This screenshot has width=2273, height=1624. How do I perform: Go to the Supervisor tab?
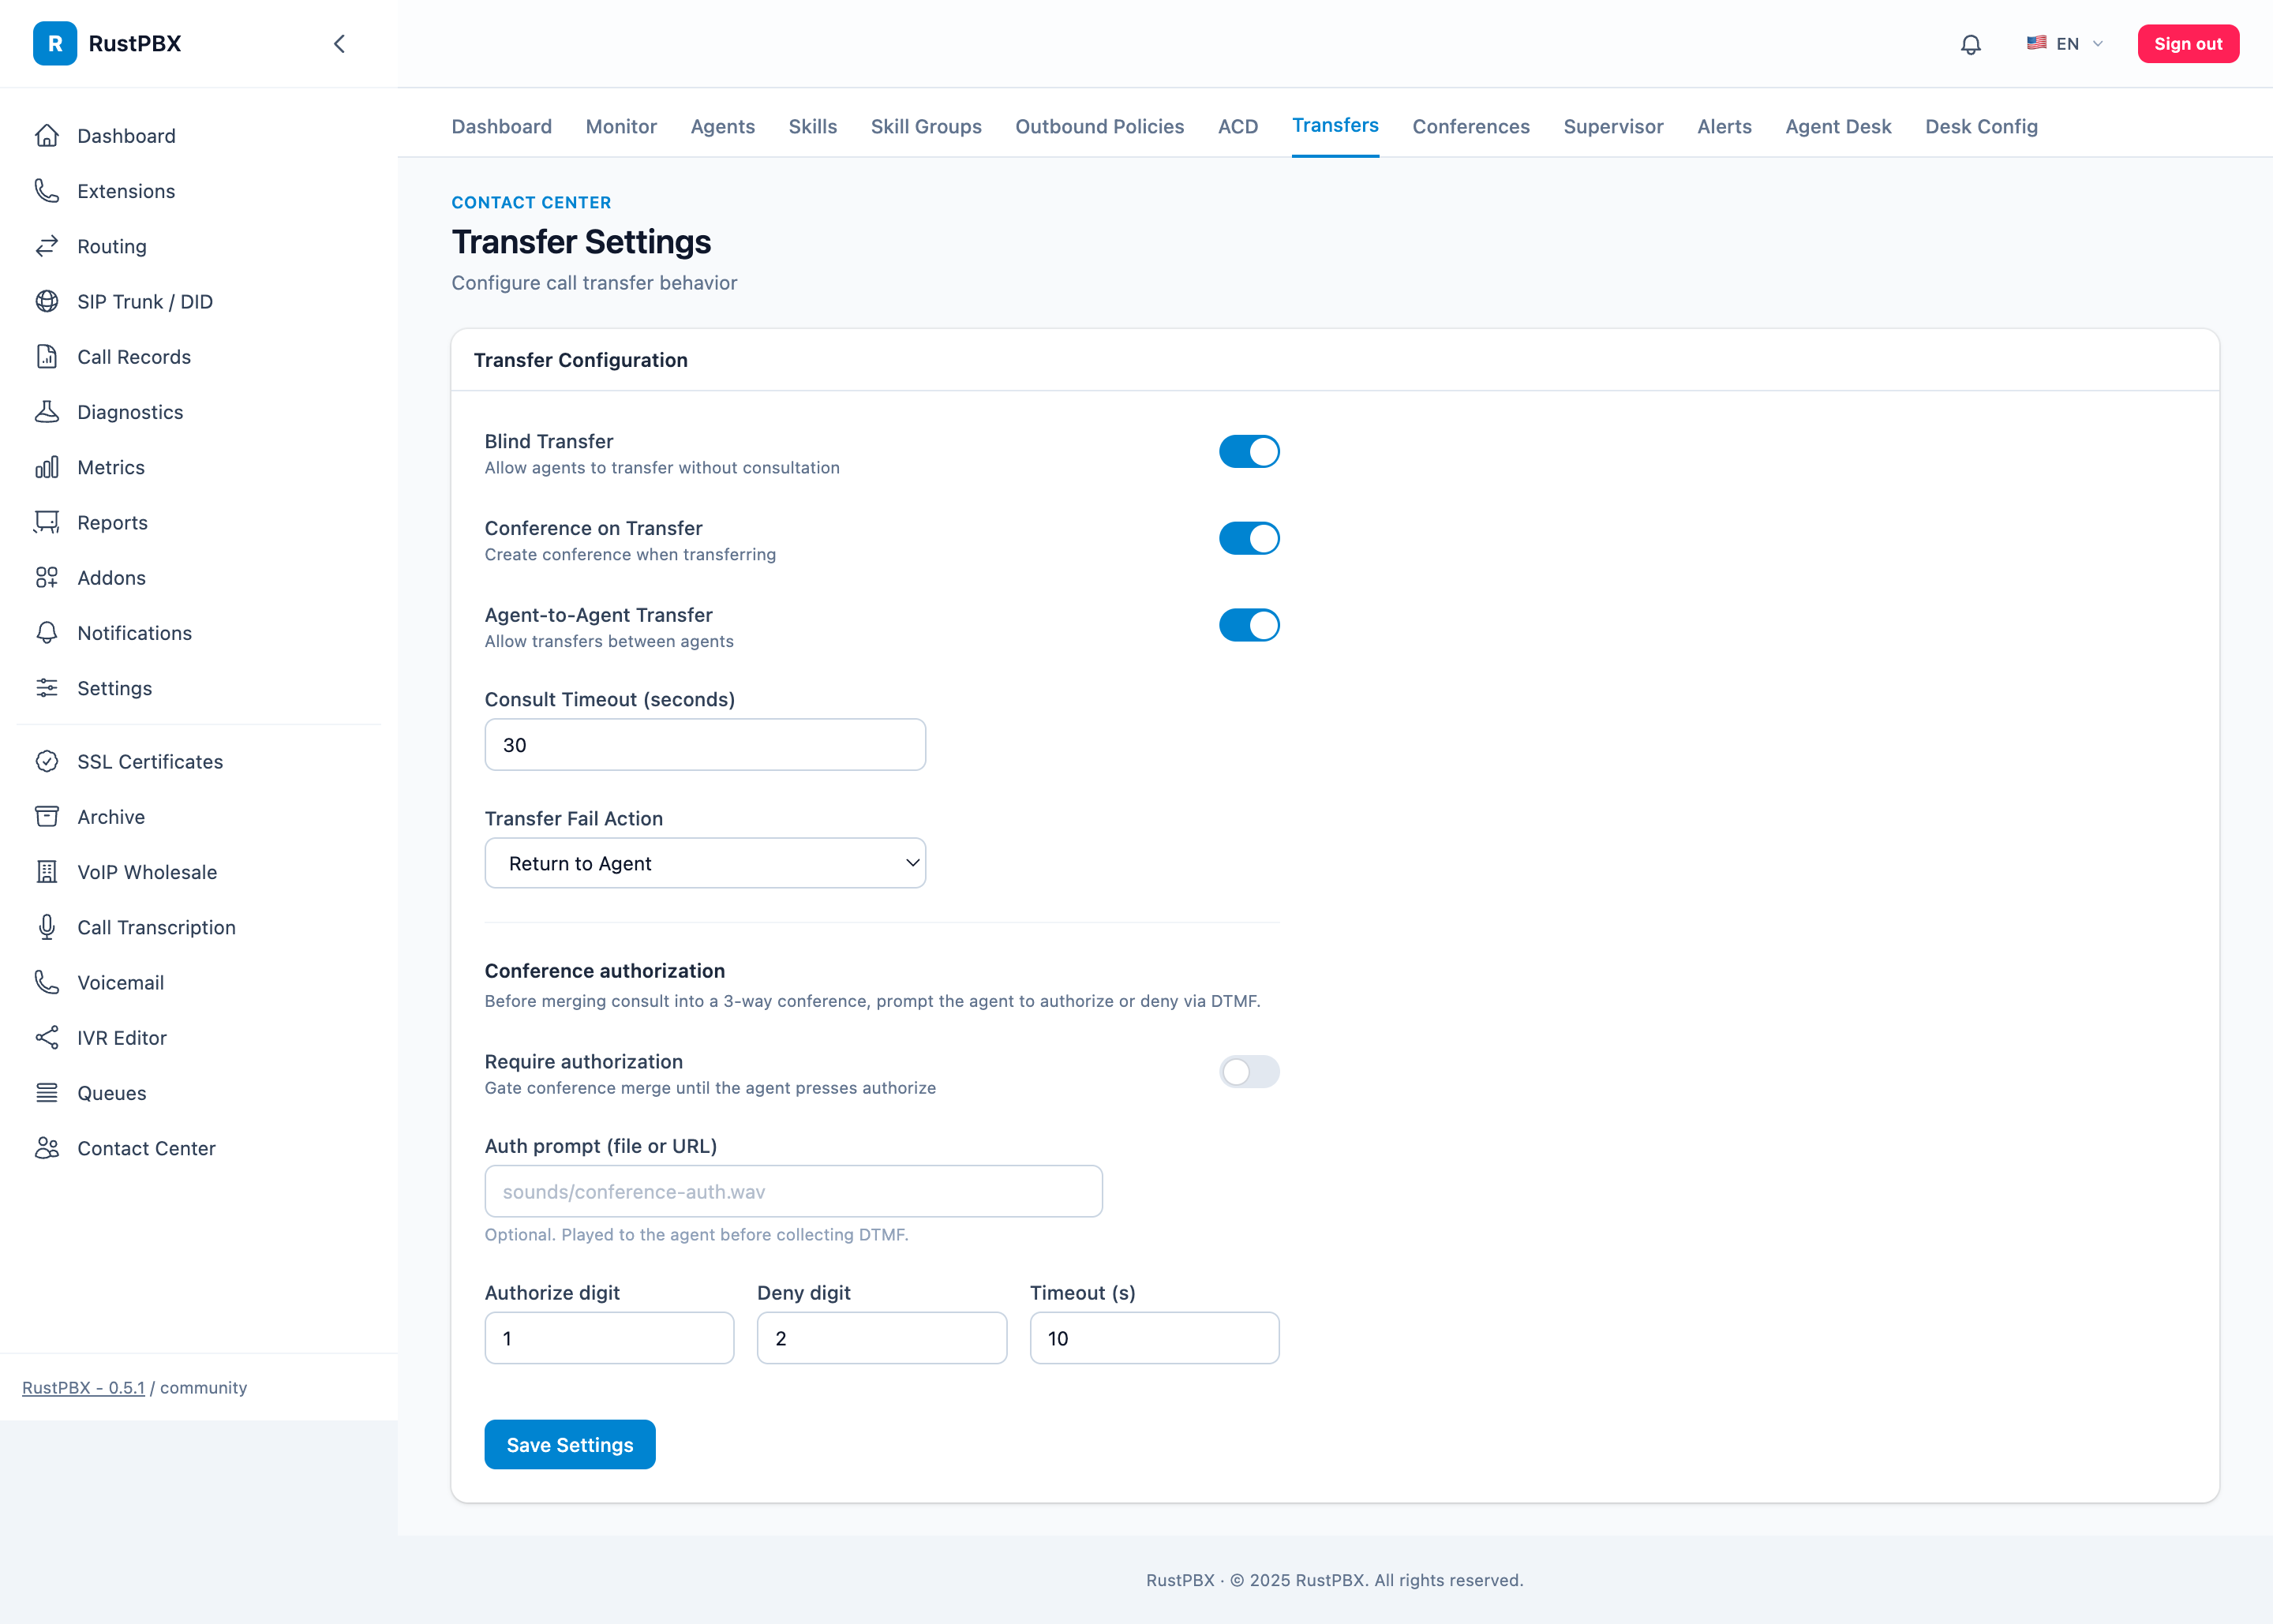[x=1613, y=126]
